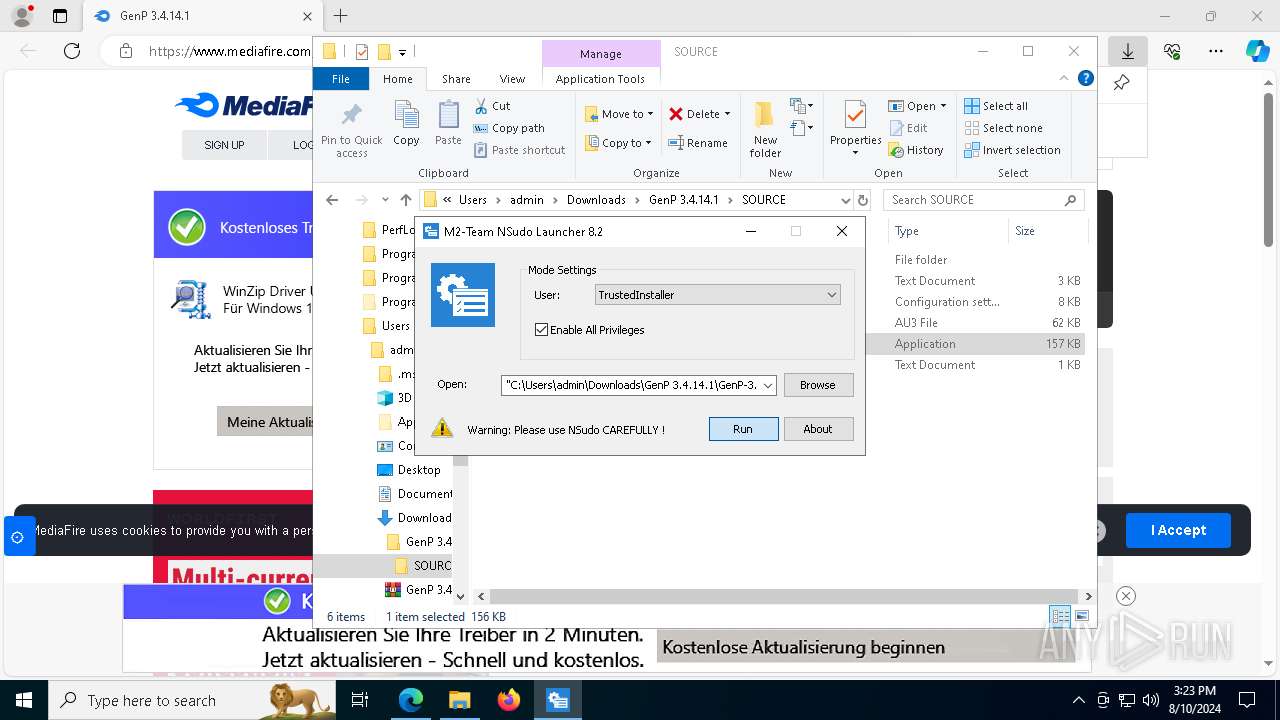The width and height of the screenshot is (1280, 720).
Task: Click Invert selection in the ribbon
Action: pyautogui.click(x=1012, y=150)
